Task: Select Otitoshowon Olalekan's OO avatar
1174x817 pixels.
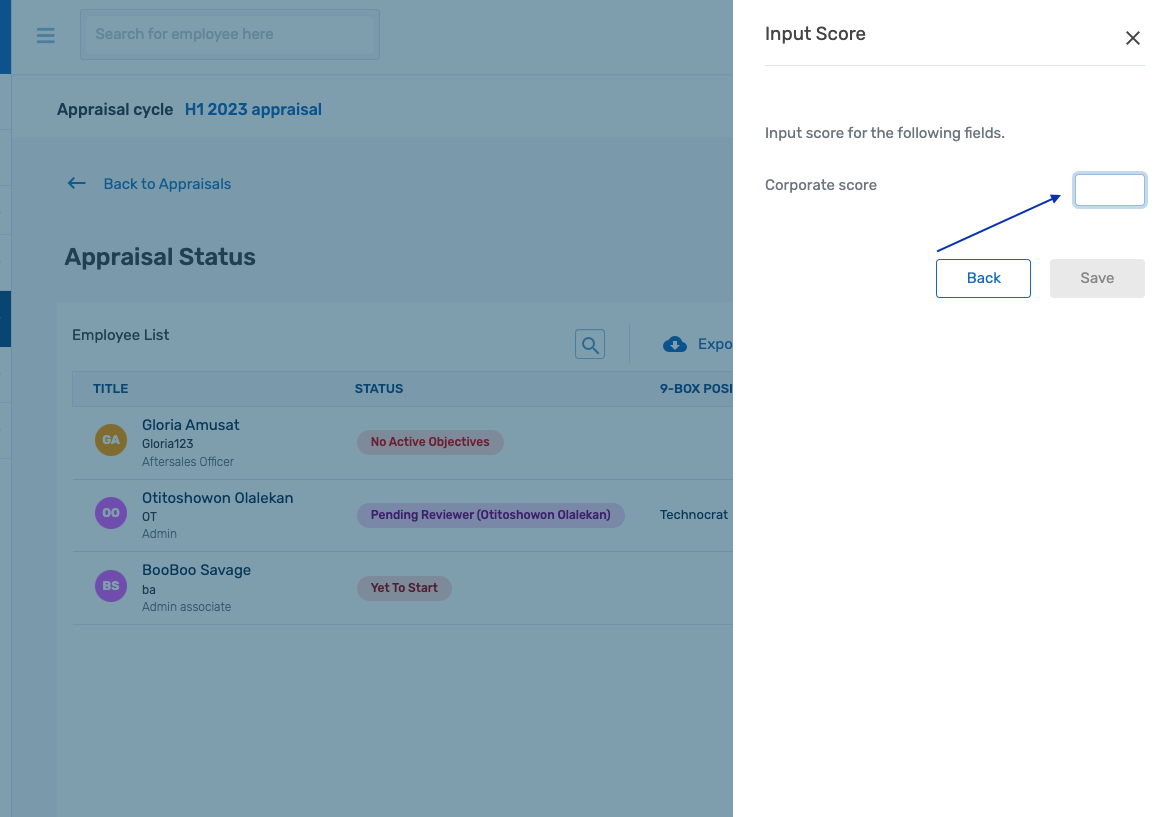Action: point(110,513)
